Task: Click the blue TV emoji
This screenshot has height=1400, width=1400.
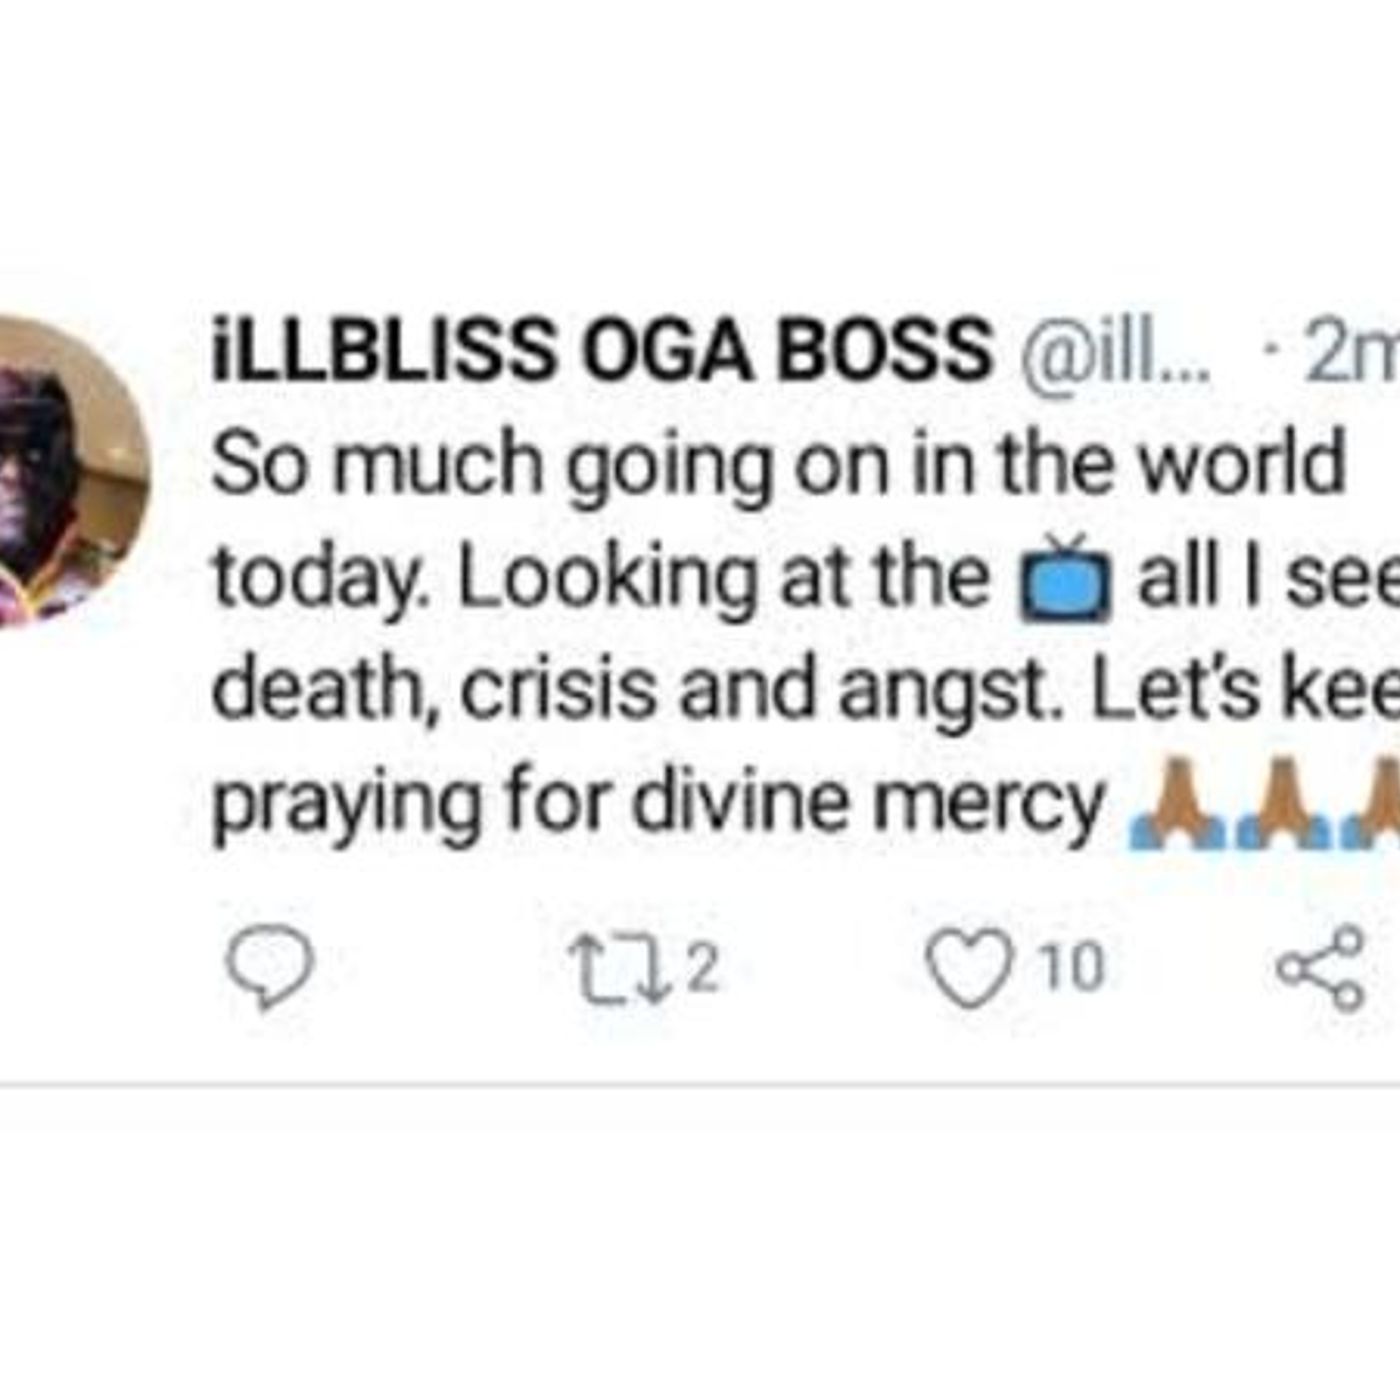Action: click(1063, 580)
